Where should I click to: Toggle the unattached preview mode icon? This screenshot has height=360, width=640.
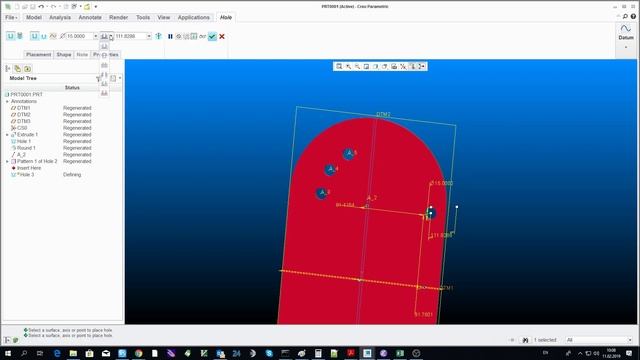186,36
